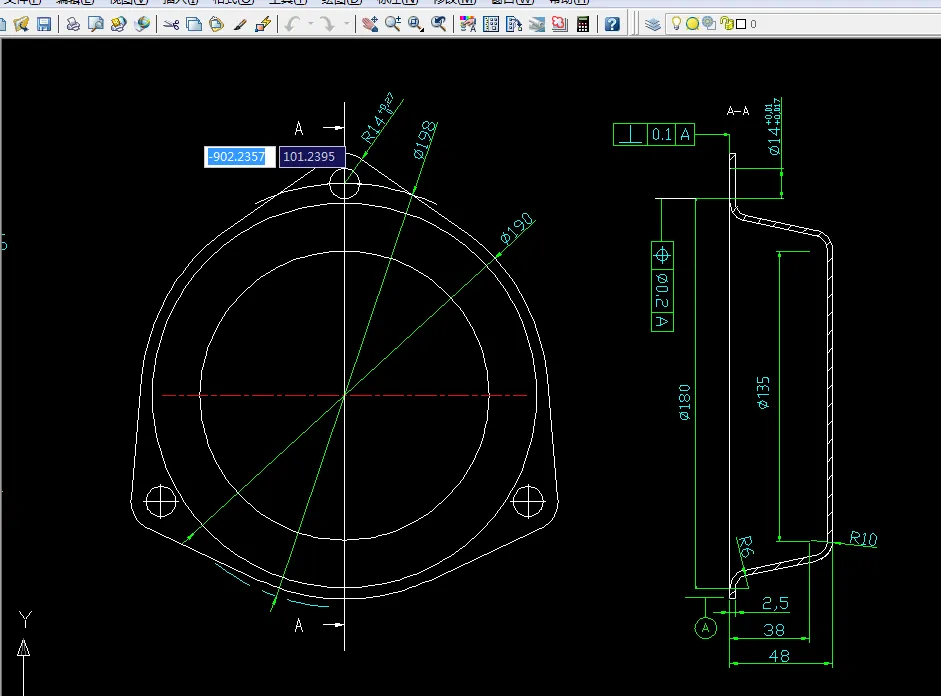Viewport: 941px width, 696px height.
Task: Open Help with the question mark icon
Action: [x=612, y=24]
